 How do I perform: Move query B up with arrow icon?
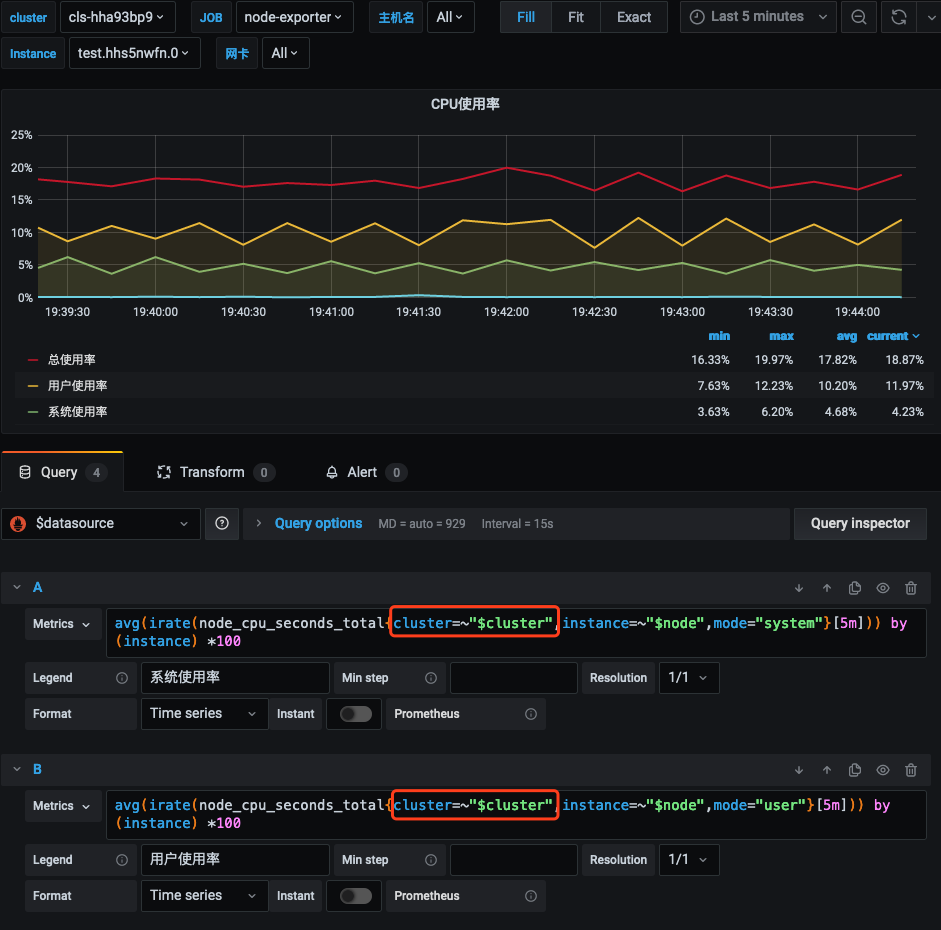tap(827, 770)
